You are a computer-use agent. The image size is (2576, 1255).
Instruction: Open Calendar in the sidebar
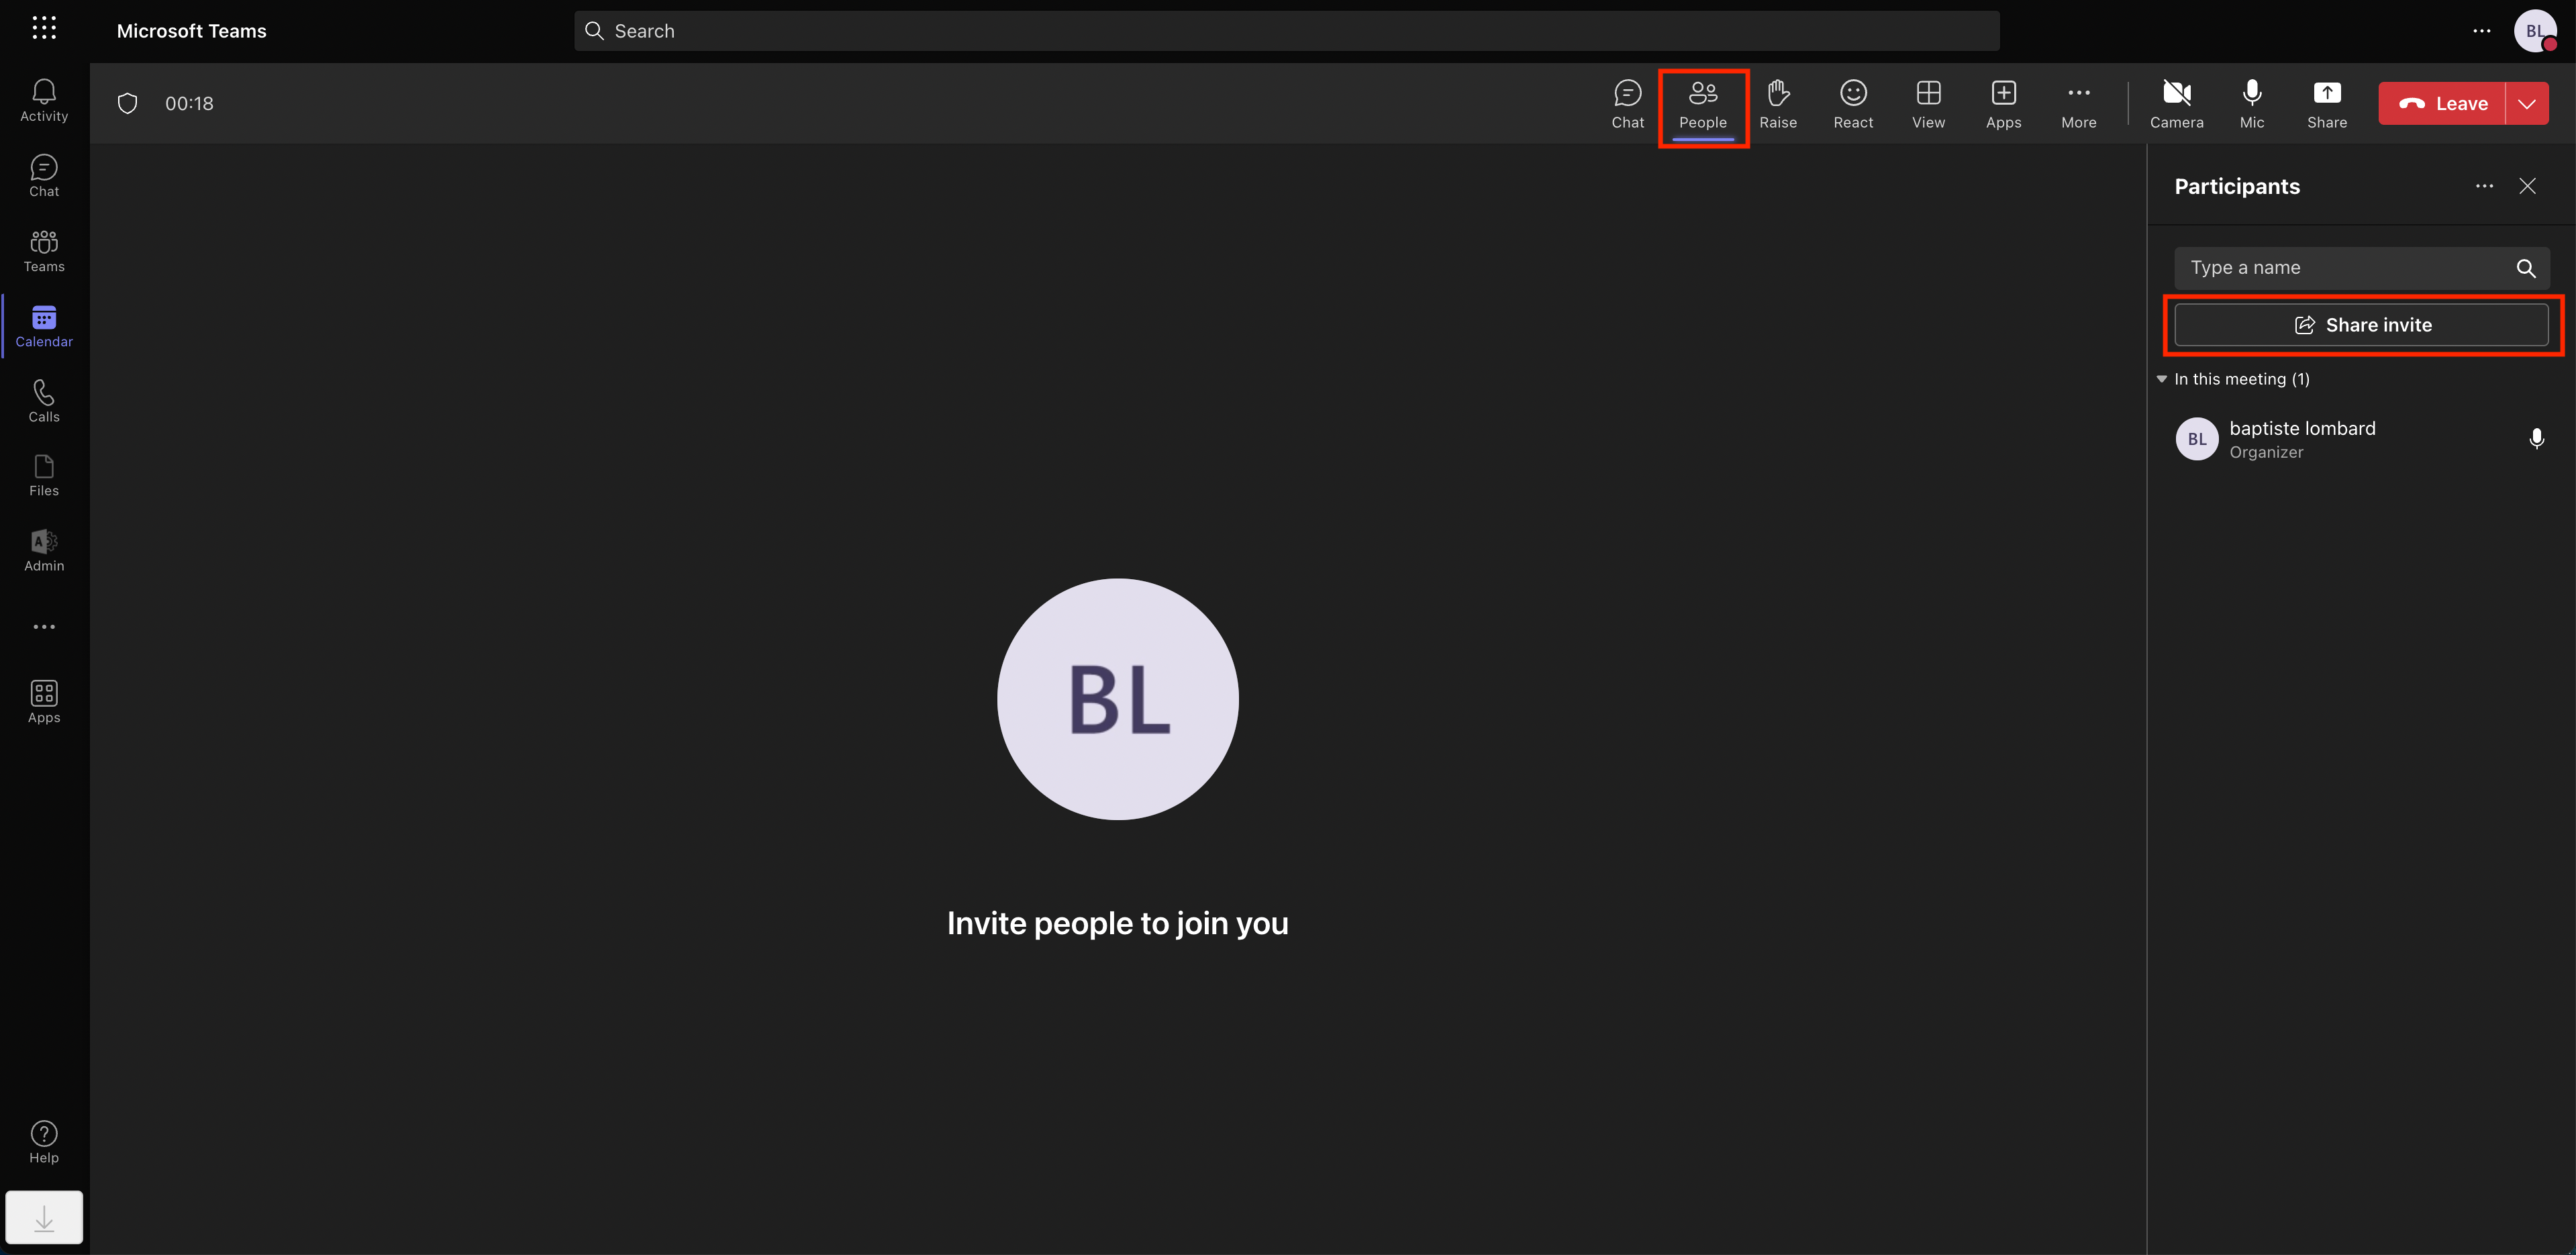[x=44, y=326]
